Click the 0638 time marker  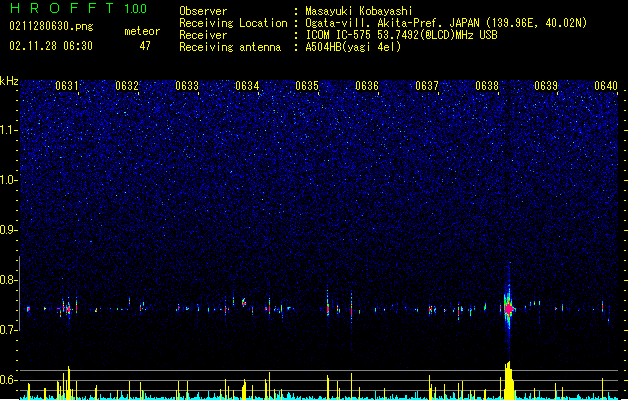point(487,86)
